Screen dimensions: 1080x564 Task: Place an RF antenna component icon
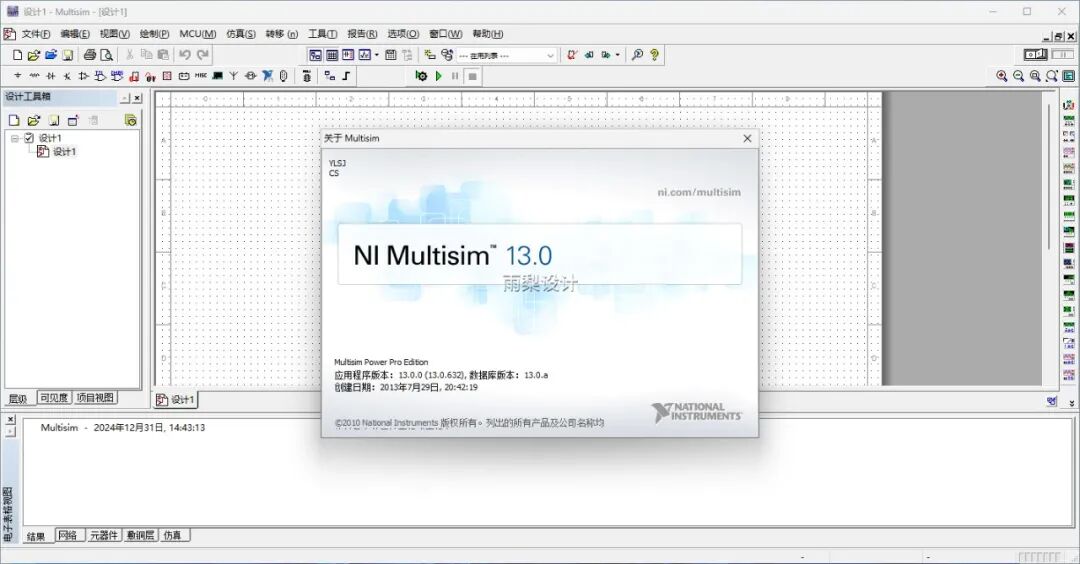(x=233, y=76)
